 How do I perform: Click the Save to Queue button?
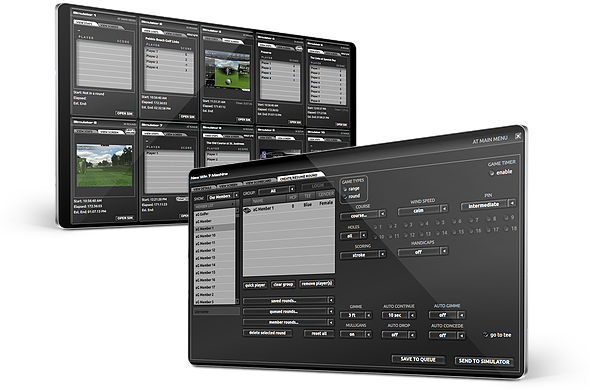click(x=418, y=360)
